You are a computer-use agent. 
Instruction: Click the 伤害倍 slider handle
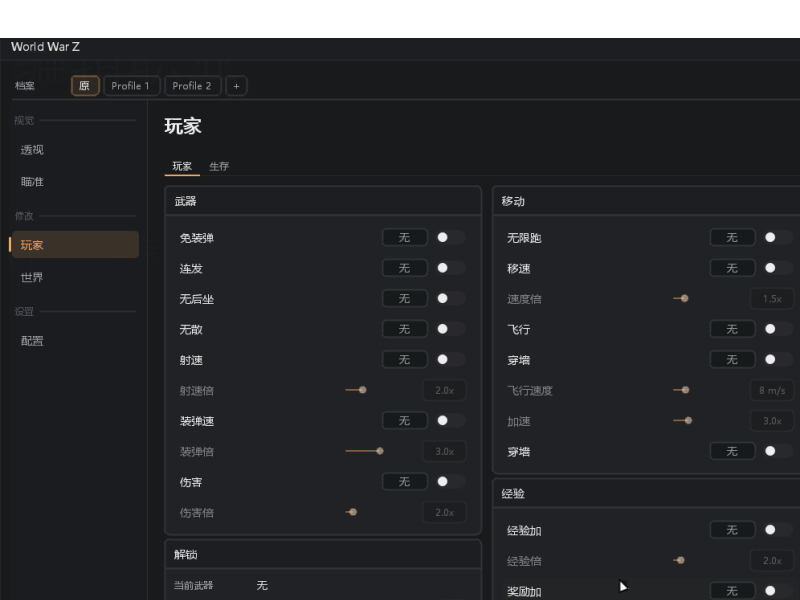353,512
